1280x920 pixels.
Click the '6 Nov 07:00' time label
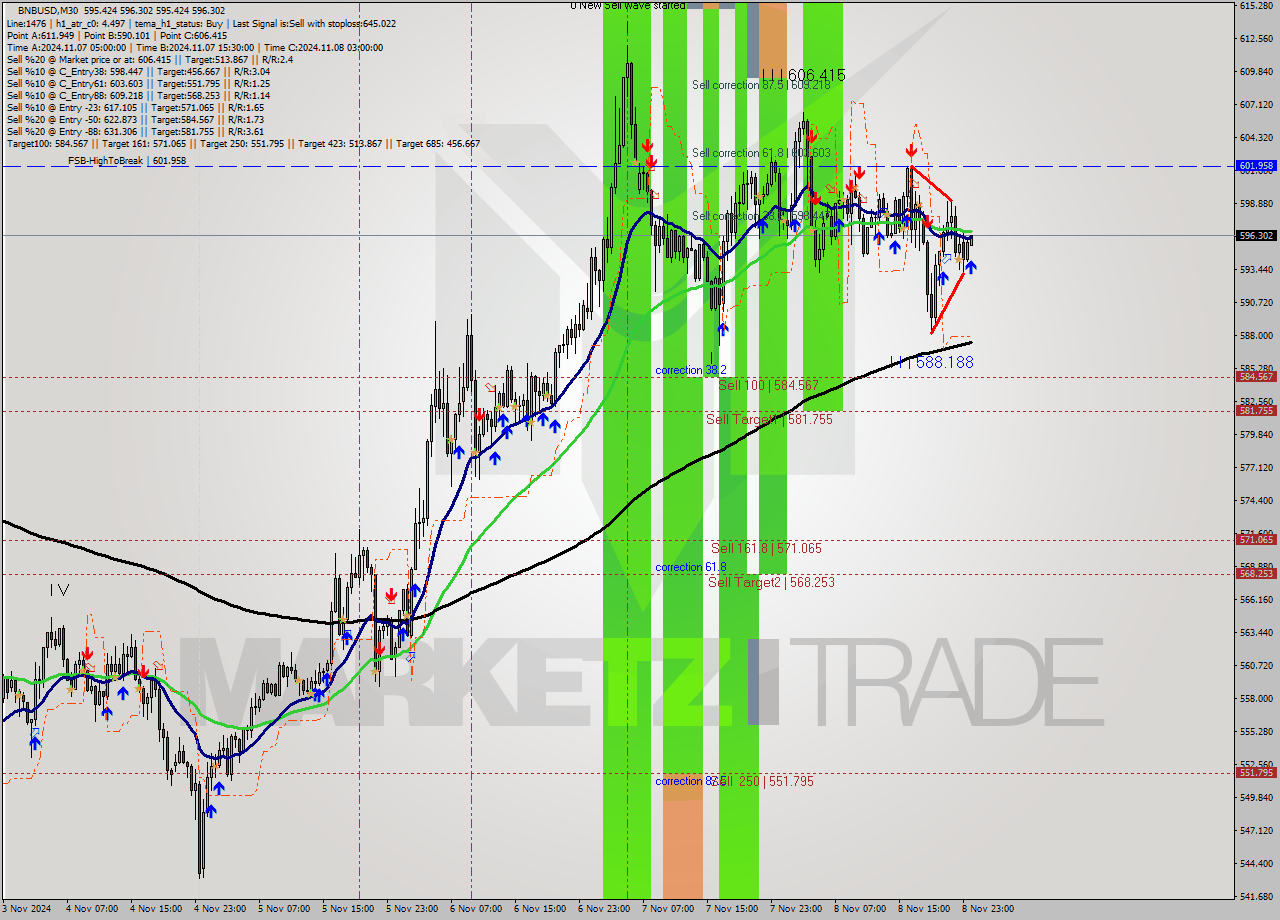click(x=477, y=909)
